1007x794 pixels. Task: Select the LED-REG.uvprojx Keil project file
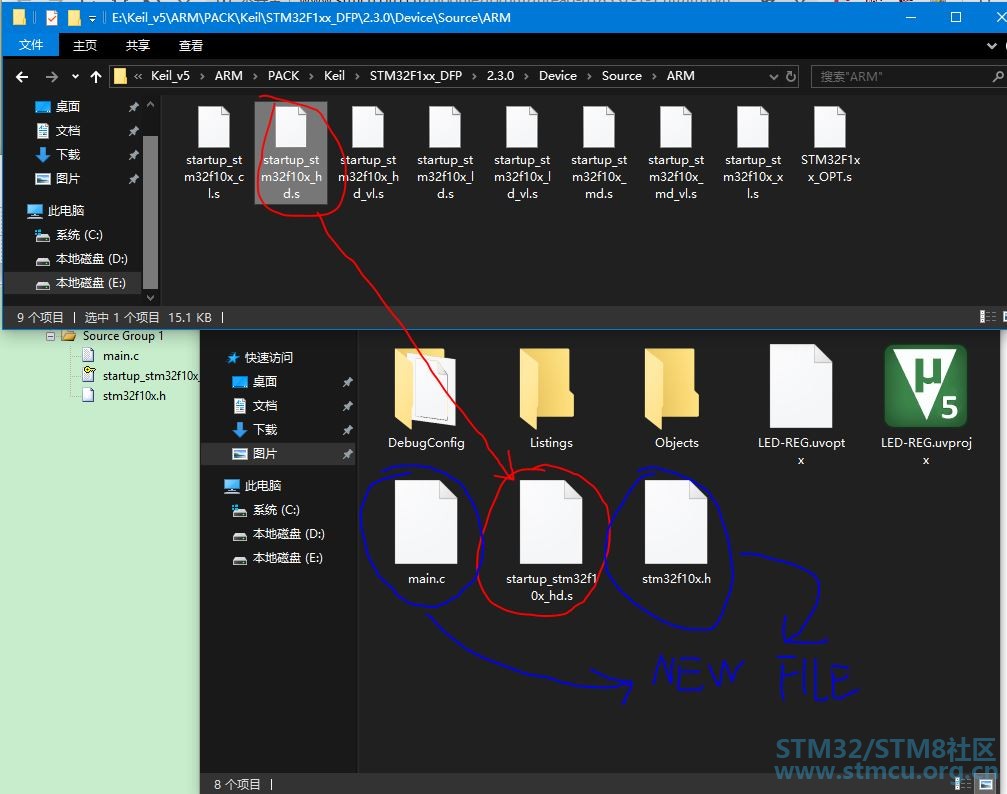(925, 405)
